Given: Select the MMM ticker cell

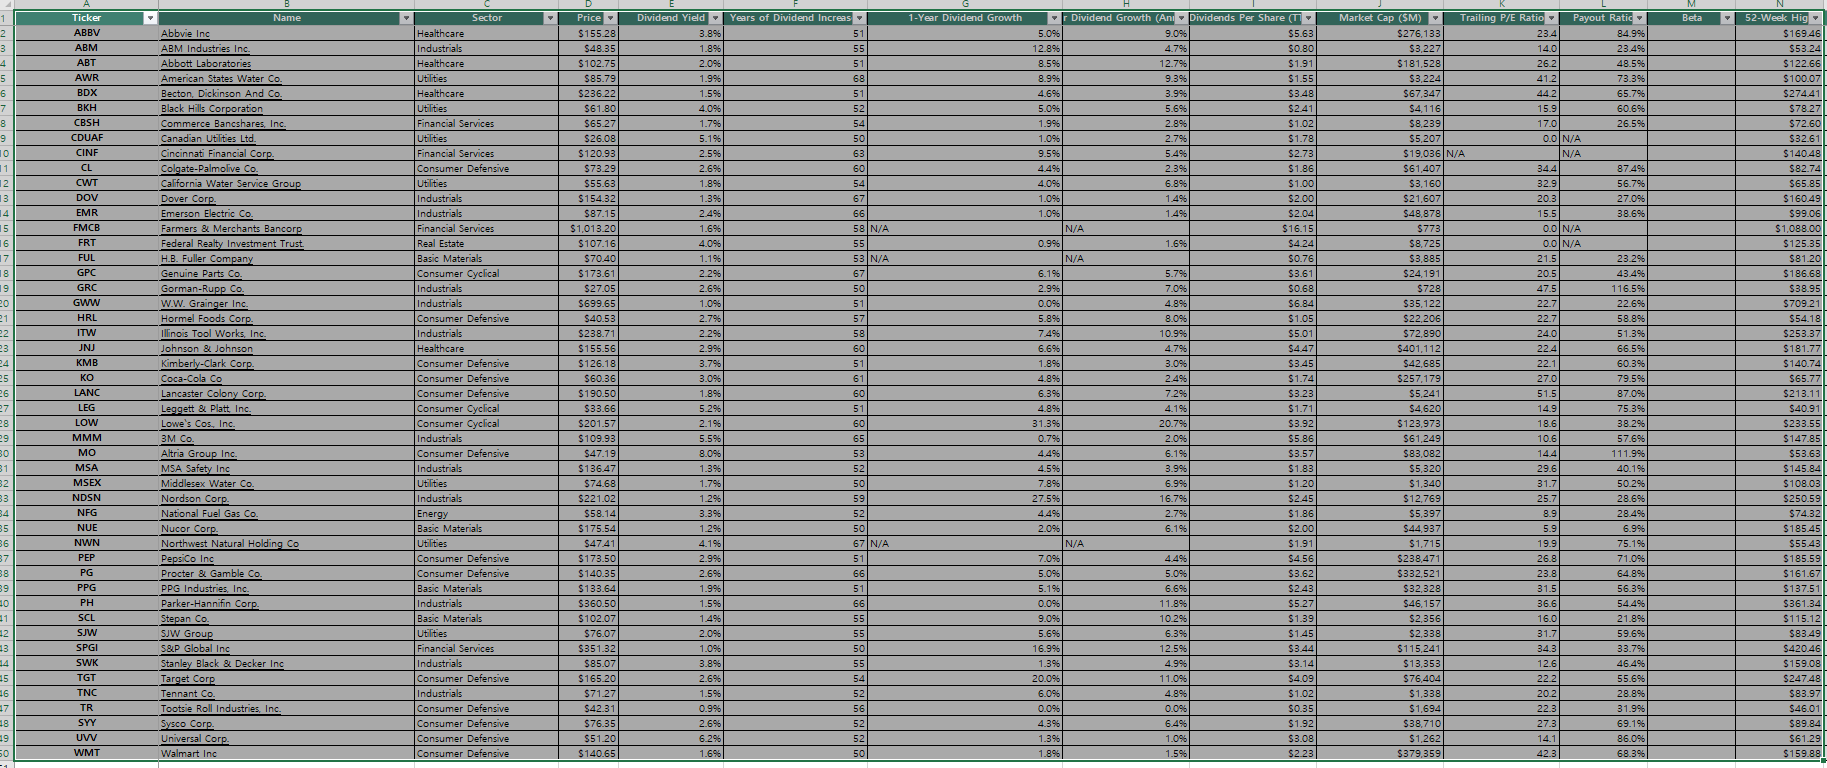Looking at the screenshot, I should (x=86, y=438).
